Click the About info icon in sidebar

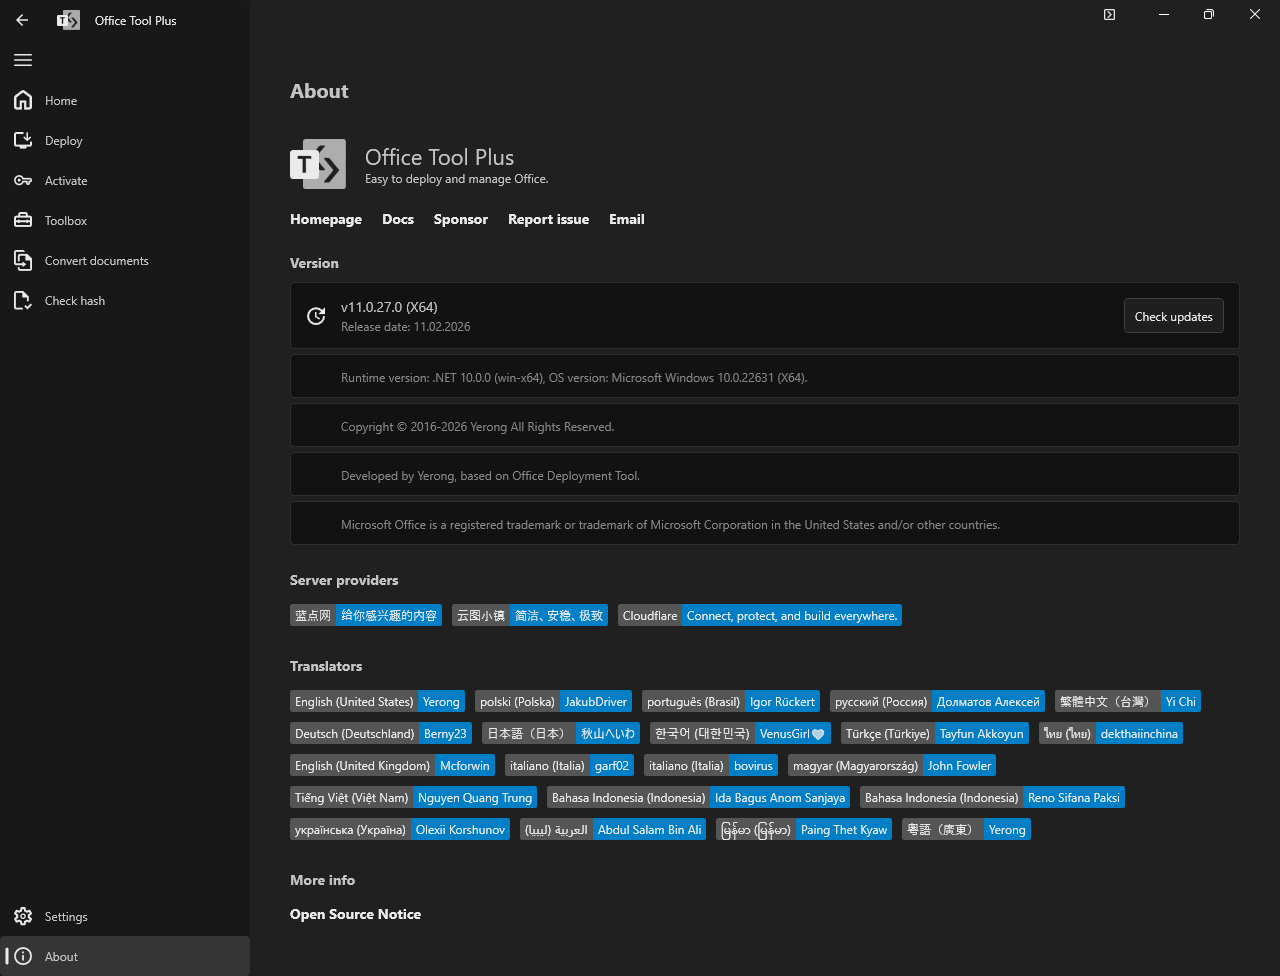click(23, 956)
